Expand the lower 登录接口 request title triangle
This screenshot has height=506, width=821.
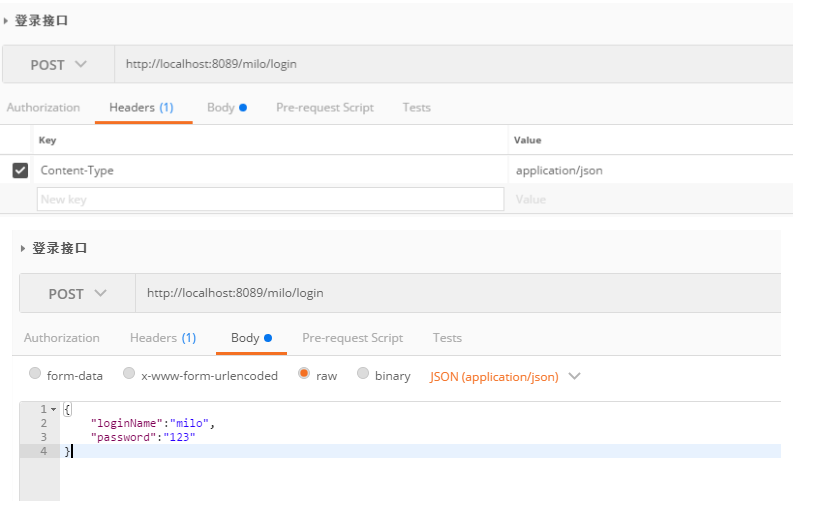(x=23, y=248)
